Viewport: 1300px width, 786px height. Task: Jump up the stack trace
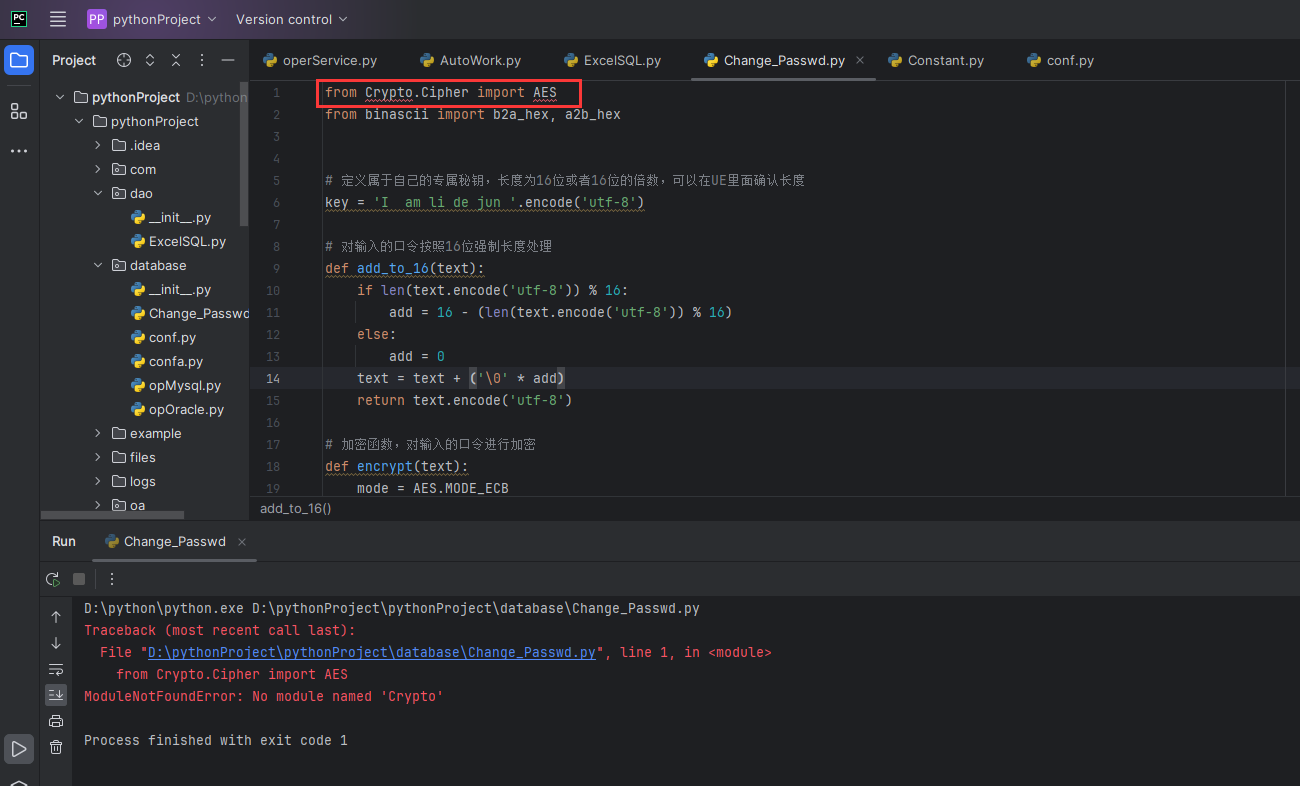(x=56, y=617)
